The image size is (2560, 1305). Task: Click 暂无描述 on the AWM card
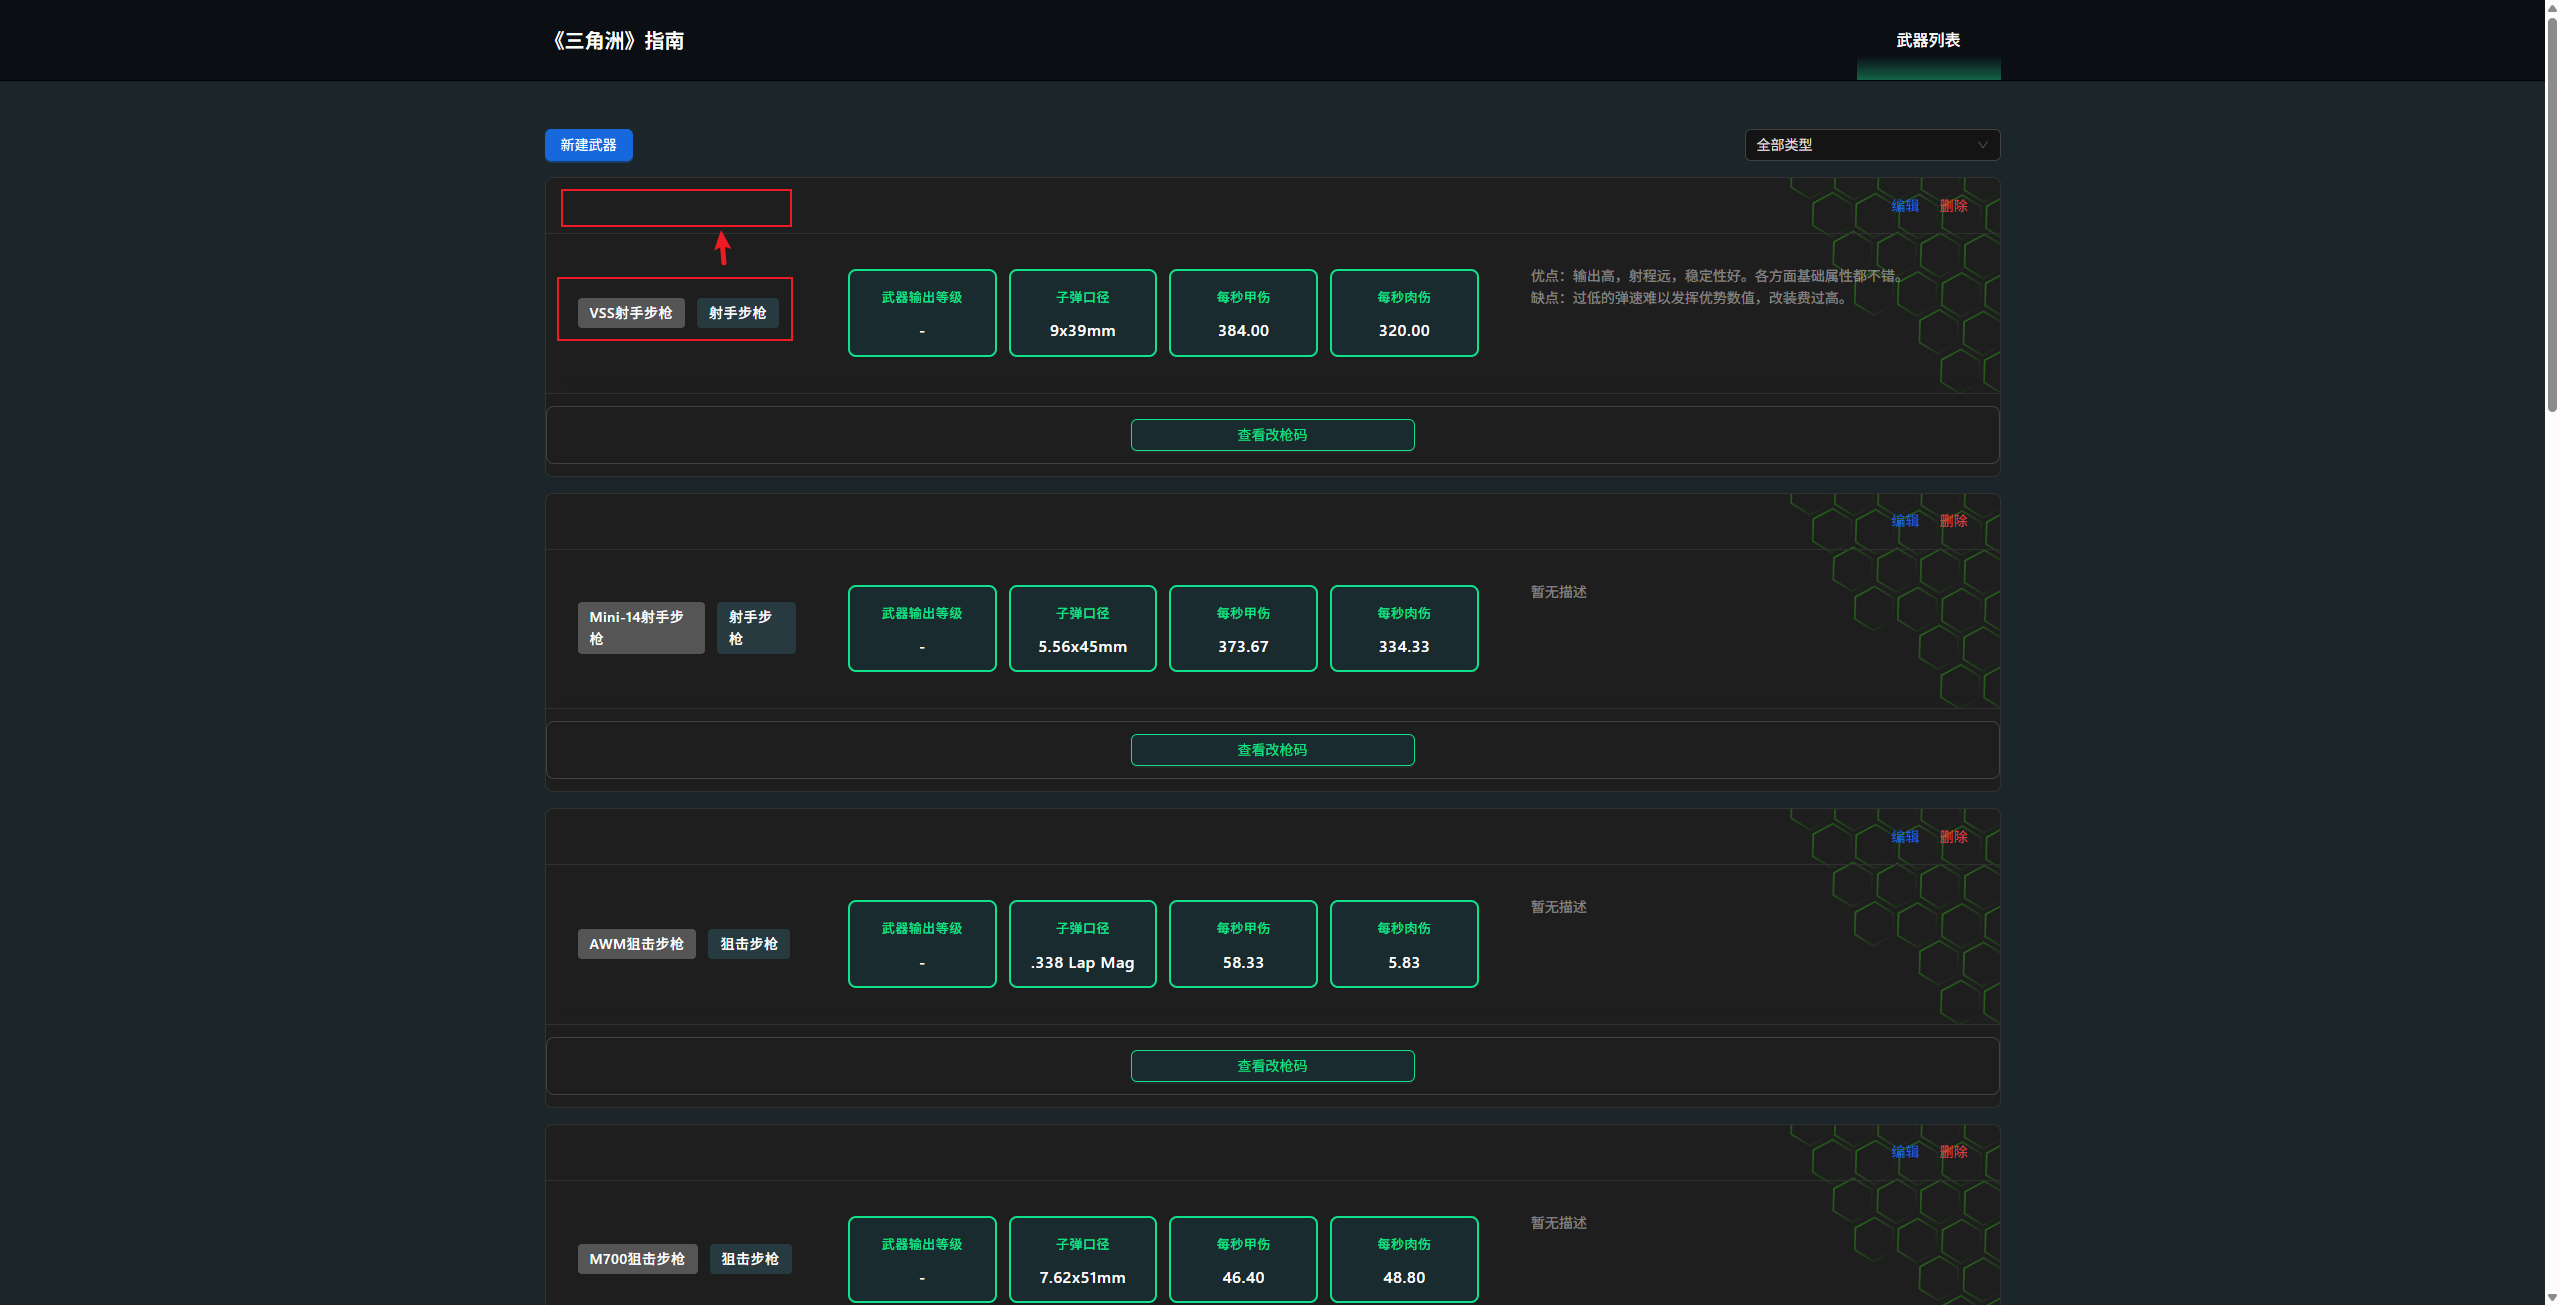coord(1558,907)
